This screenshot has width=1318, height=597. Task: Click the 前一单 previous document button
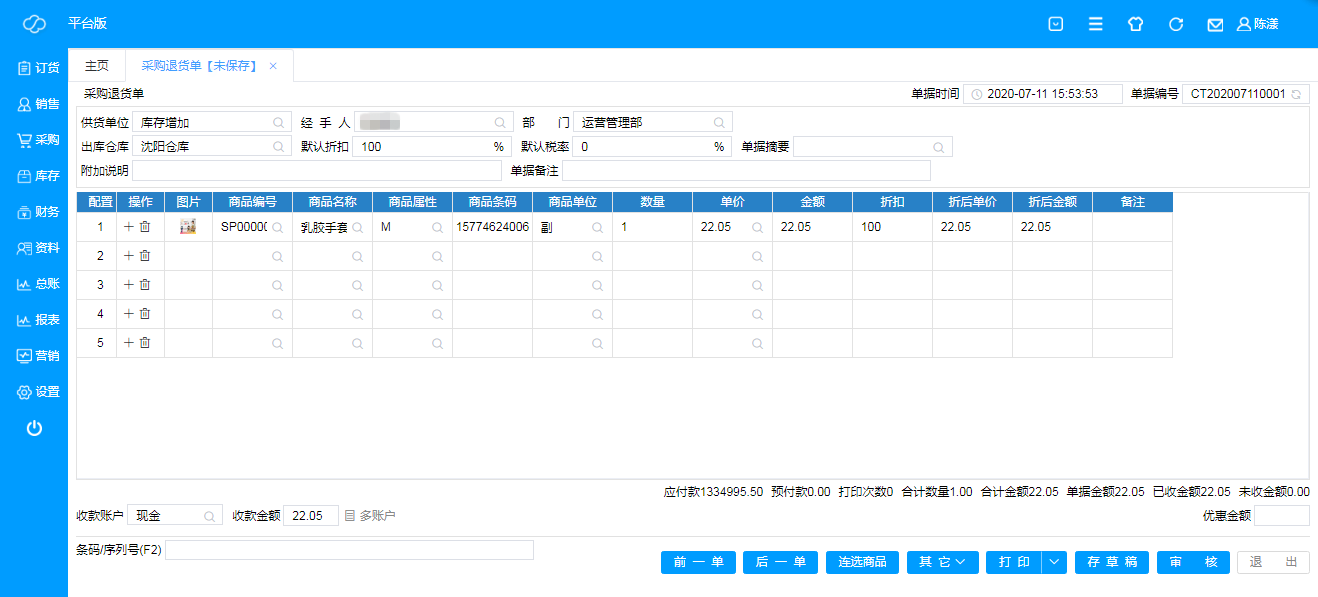coord(698,562)
